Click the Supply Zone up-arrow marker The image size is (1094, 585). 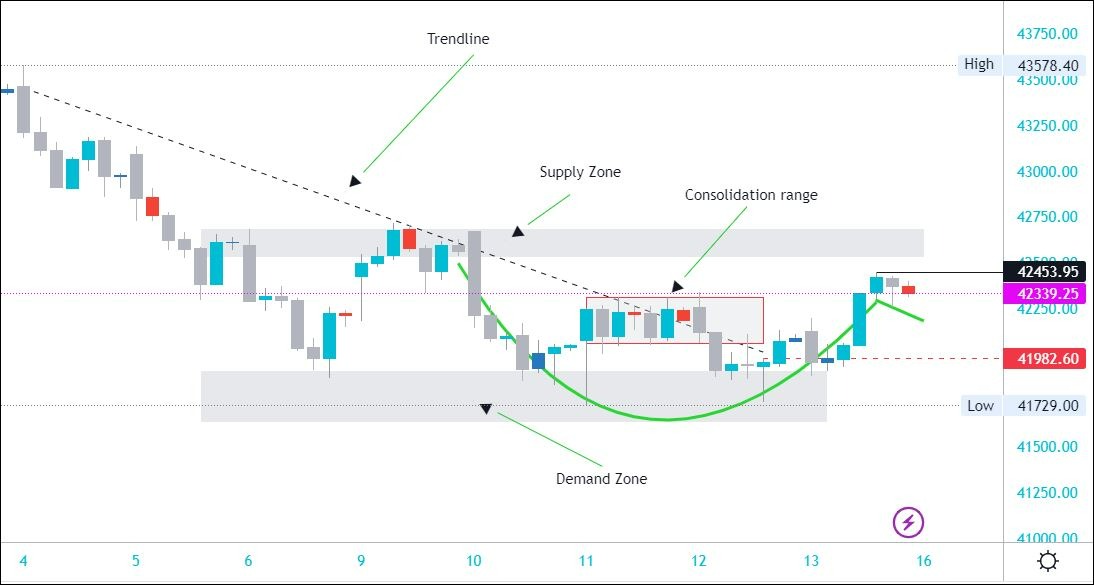coord(517,232)
